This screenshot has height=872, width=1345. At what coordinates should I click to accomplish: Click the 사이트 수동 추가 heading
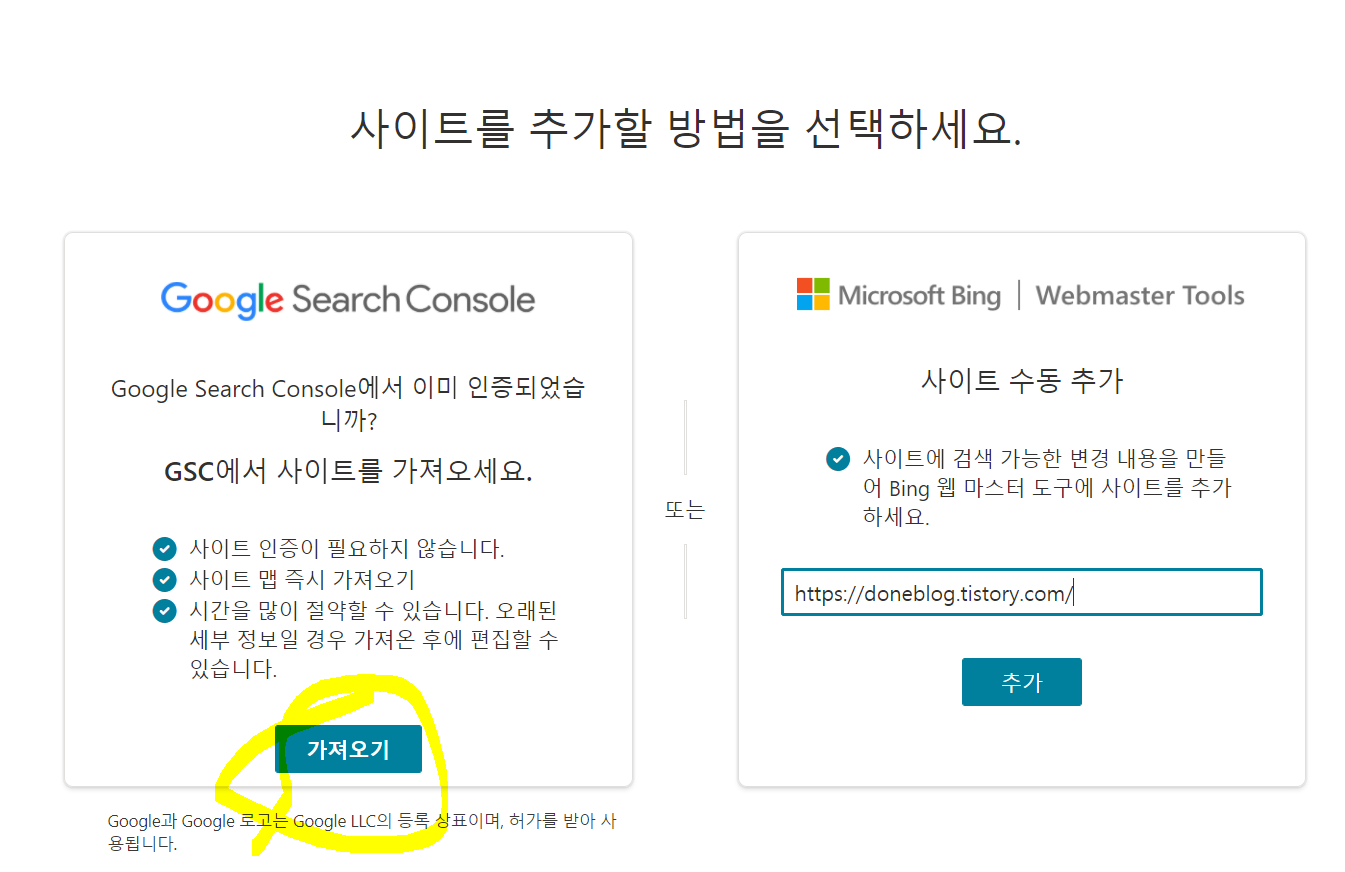pyautogui.click(x=1021, y=381)
